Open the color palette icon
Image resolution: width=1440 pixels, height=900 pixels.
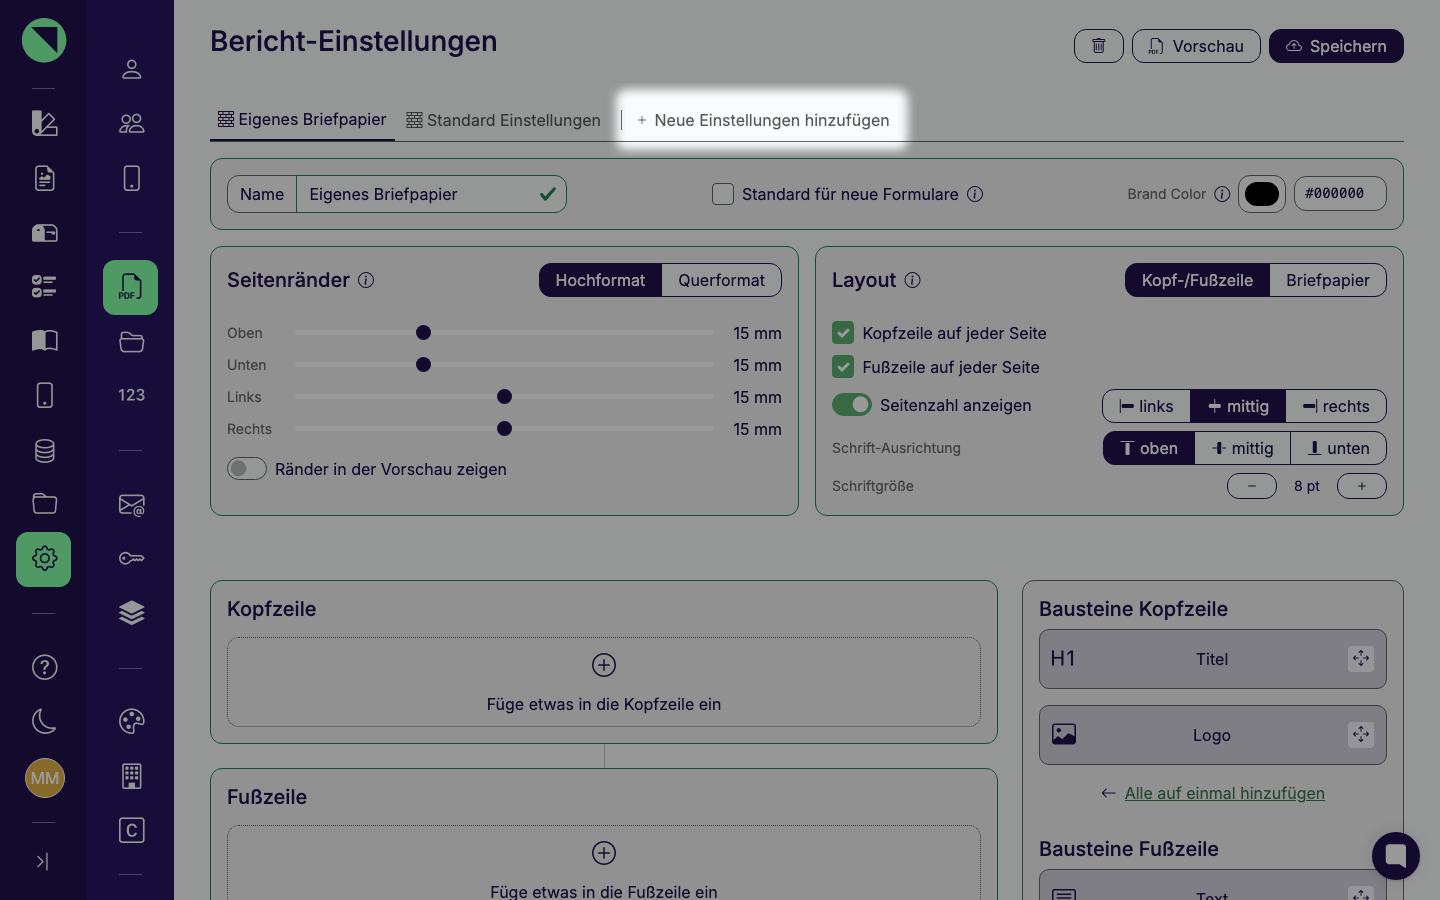tap(131, 721)
